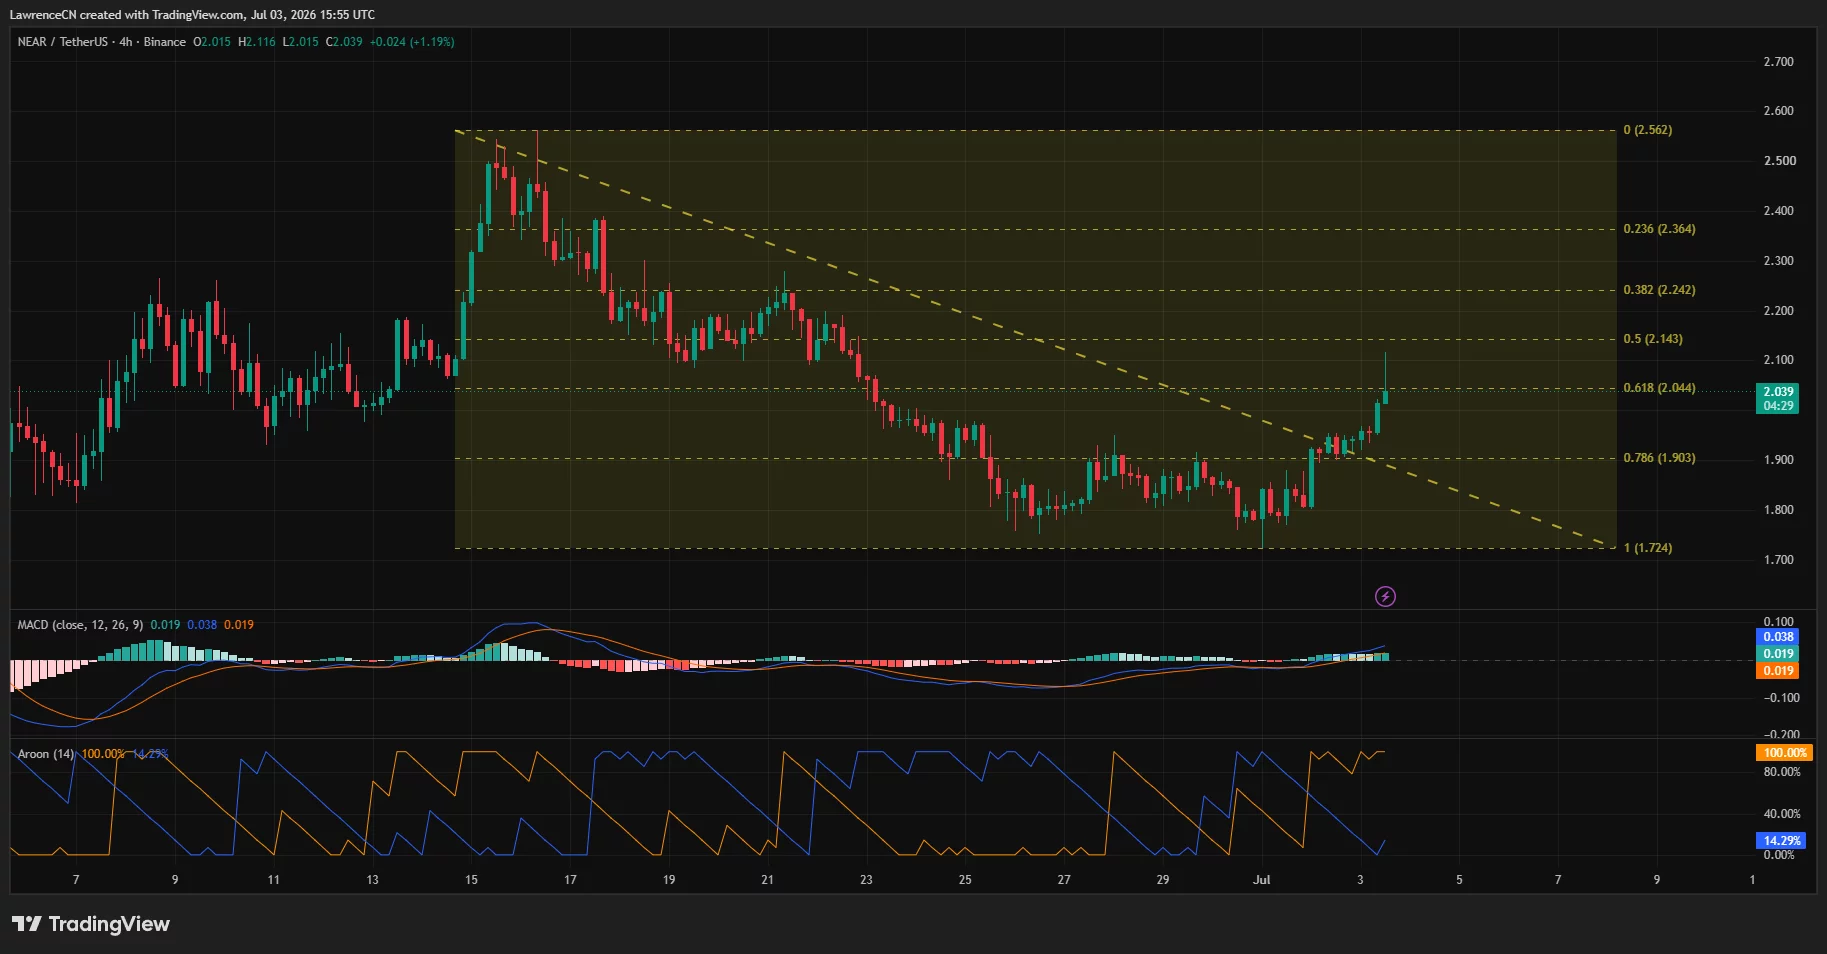The height and width of the screenshot is (954, 1827).
Task: Click the MACD (close, 12, 26, 9) legend
Action: click(81, 625)
